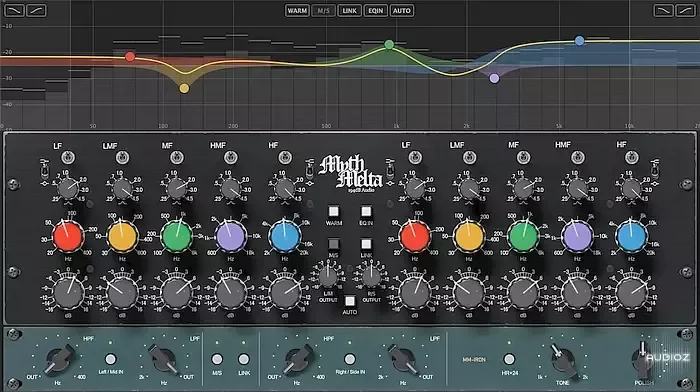700x392 pixels.
Task: Click the Left/Mid HPF knob
Action: (58, 359)
